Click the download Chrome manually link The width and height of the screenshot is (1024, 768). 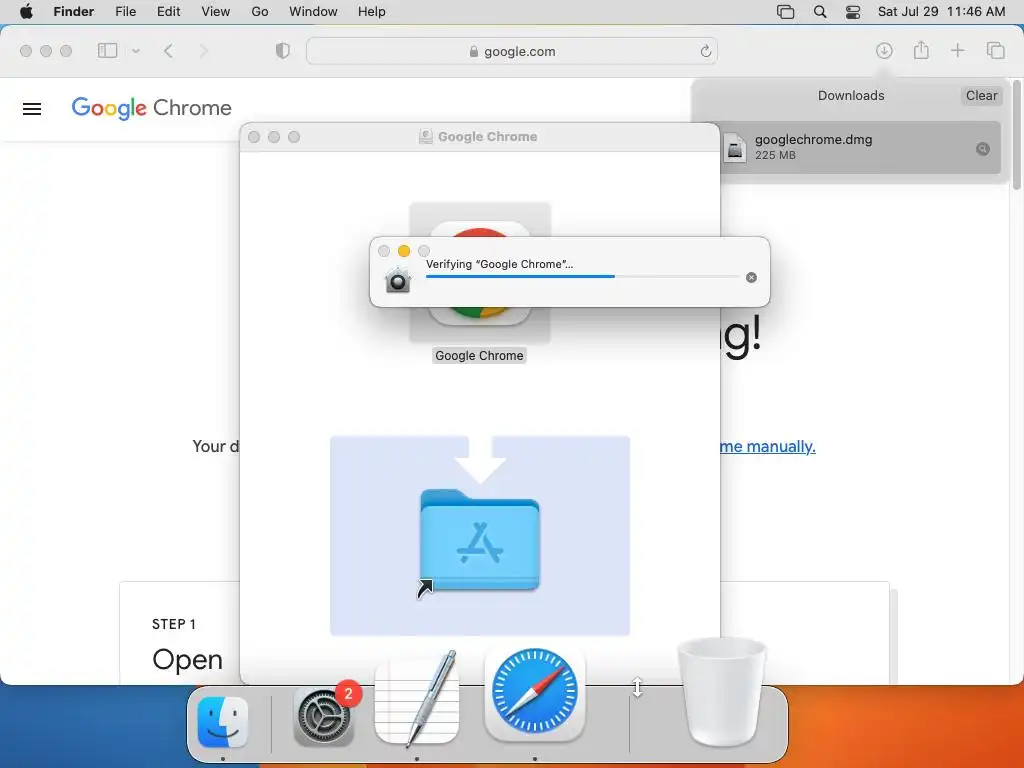pos(767,447)
